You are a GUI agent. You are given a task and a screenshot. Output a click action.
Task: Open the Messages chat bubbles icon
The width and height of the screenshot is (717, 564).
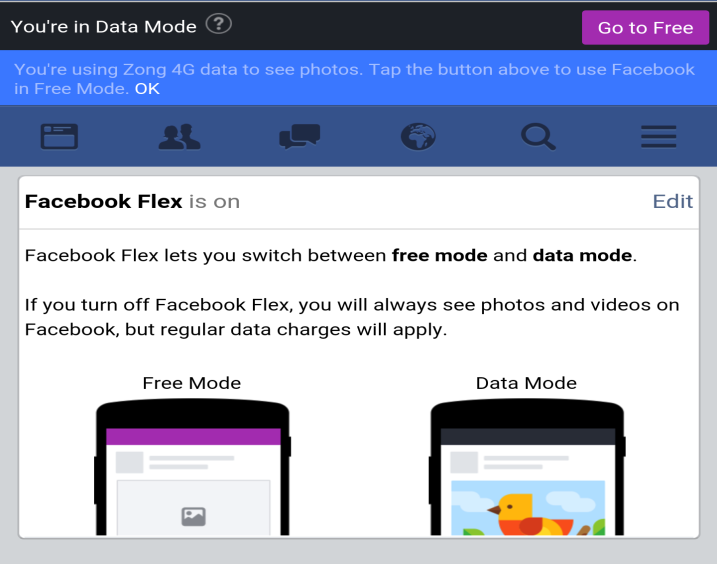point(300,136)
